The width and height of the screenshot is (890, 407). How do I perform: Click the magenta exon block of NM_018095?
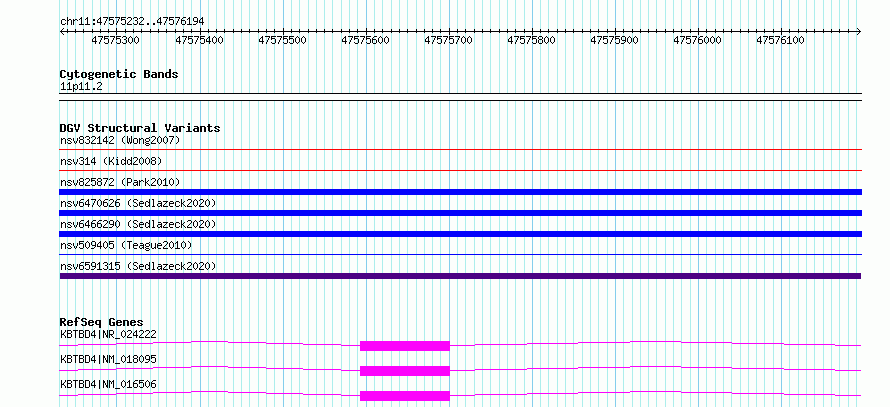coord(405,371)
